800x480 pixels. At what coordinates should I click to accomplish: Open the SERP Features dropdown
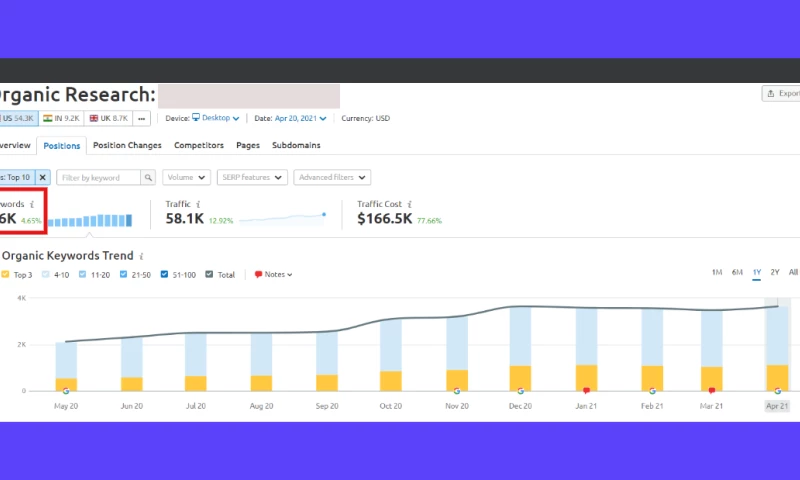252,178
